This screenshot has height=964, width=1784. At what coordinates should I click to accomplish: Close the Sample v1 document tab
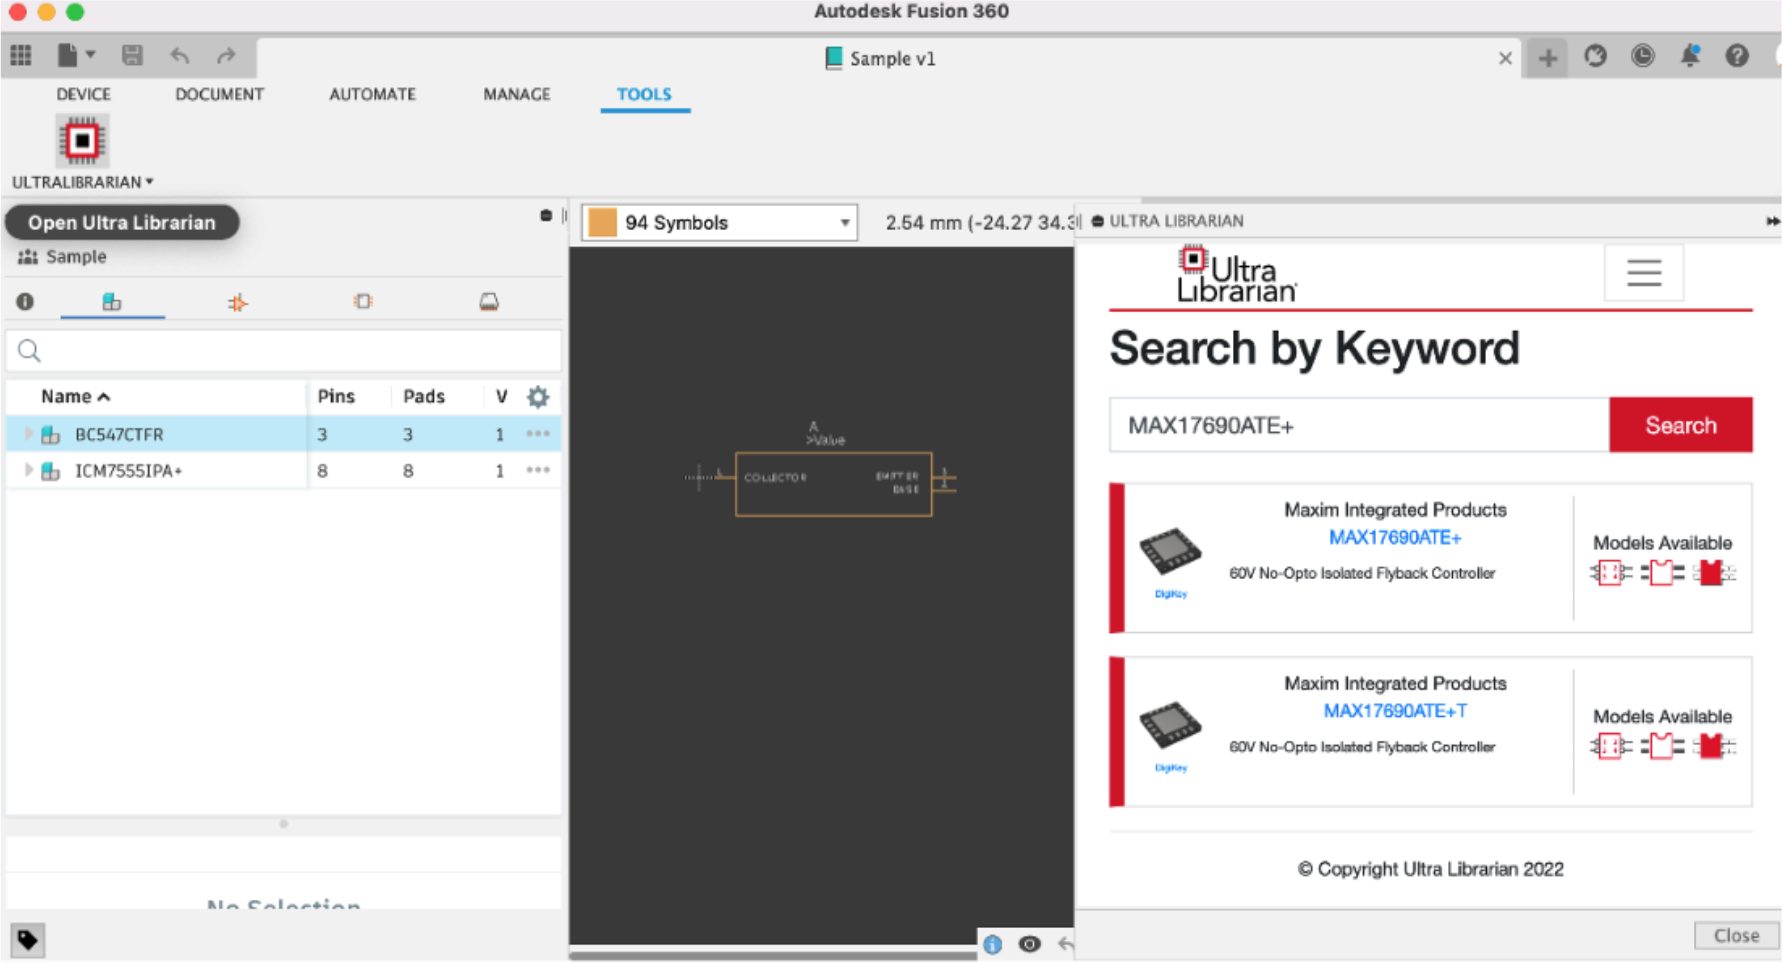(x=1505, y=58)
